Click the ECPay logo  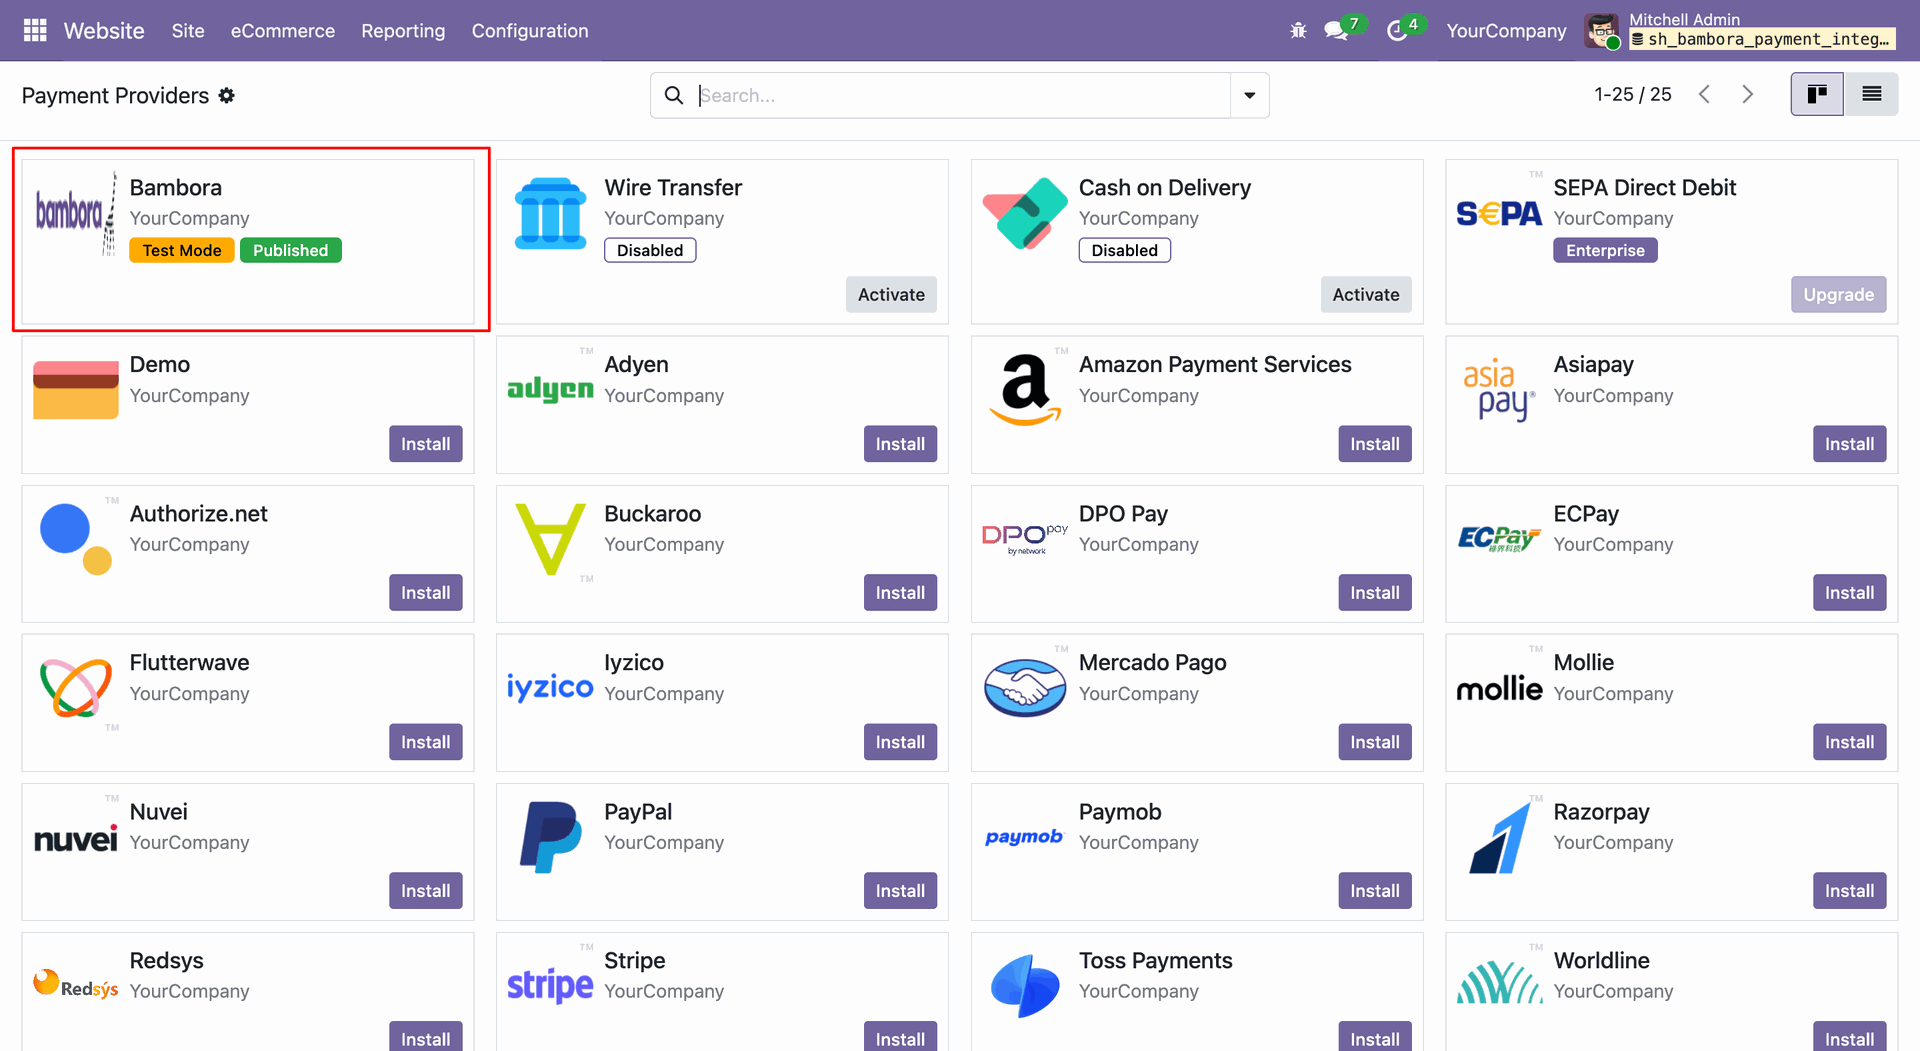(x=1499, y=539)
